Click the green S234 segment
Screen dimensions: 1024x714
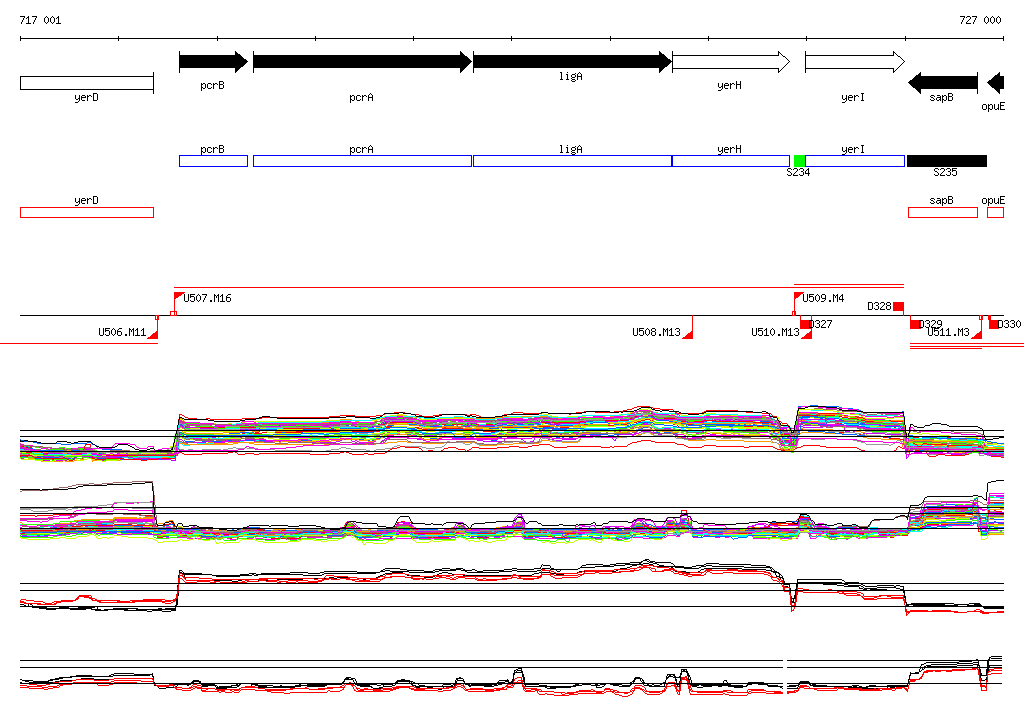(799, 161)
